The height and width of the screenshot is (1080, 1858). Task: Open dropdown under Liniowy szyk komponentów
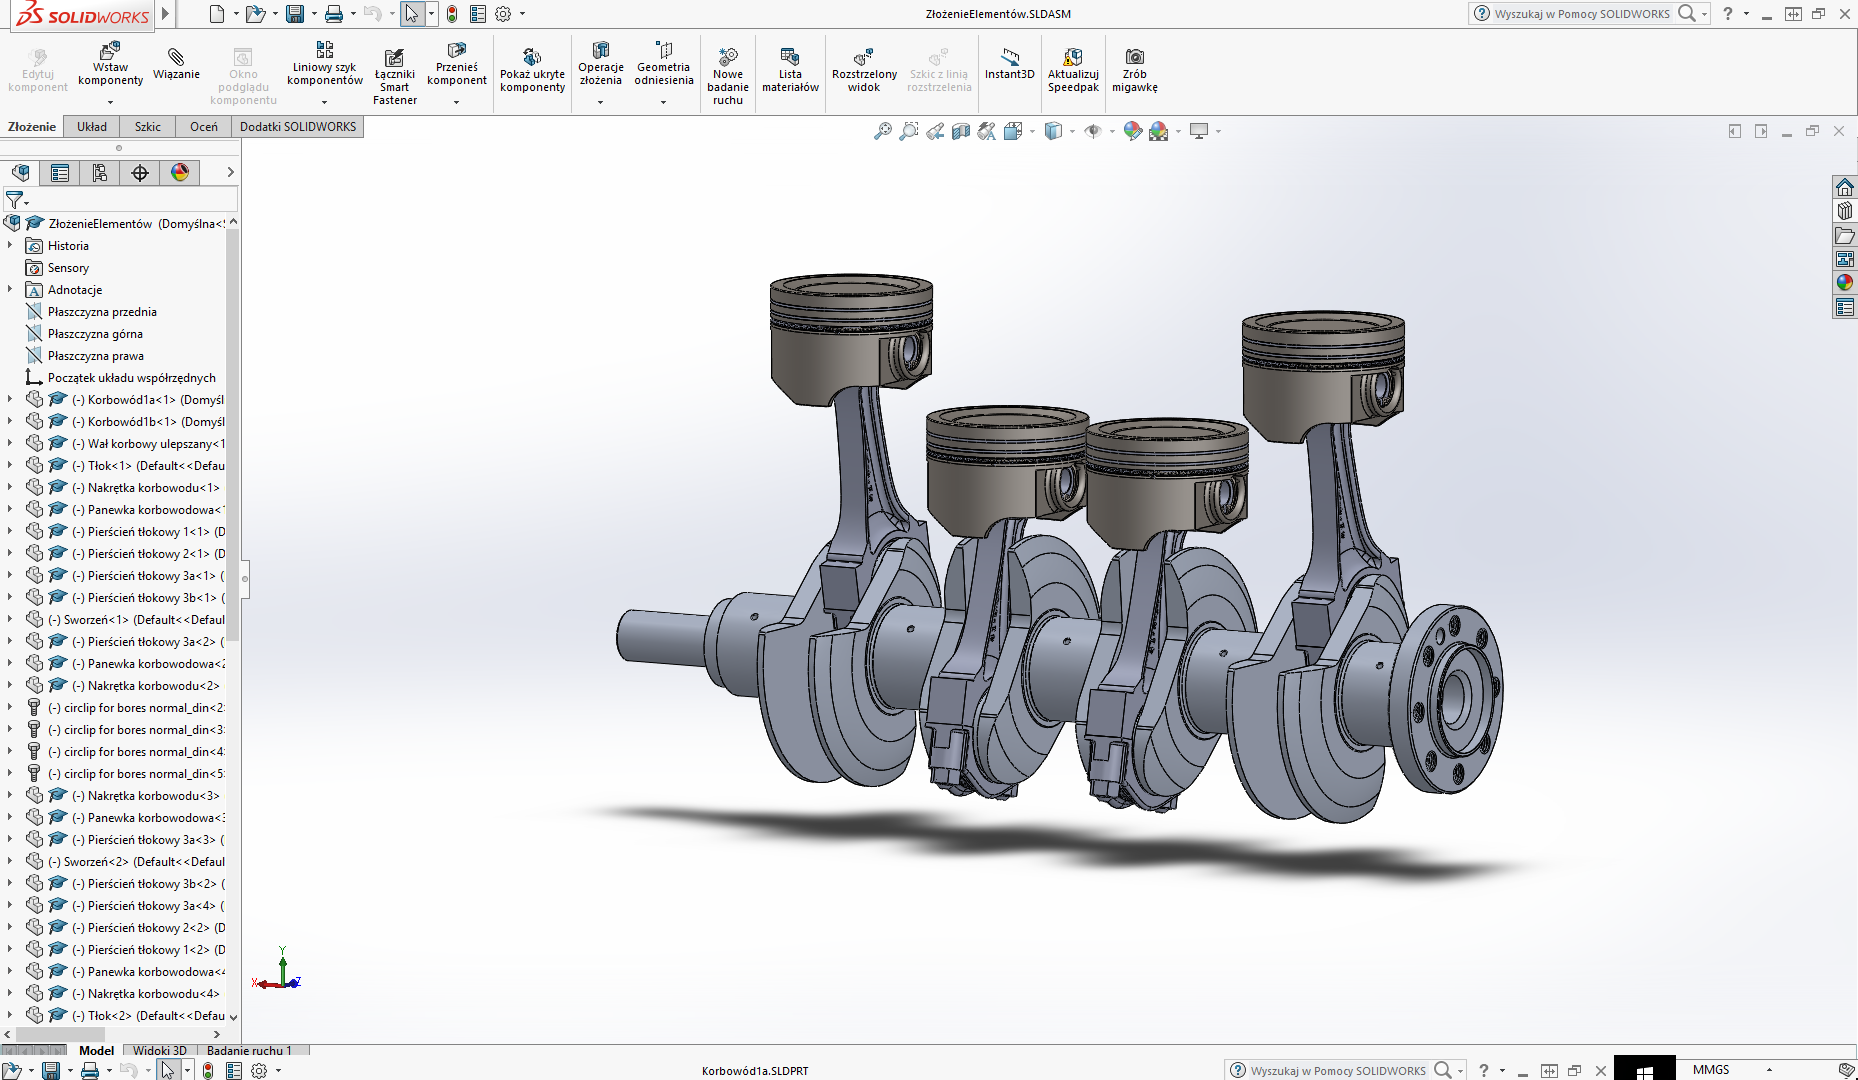[x=324, y=102]
